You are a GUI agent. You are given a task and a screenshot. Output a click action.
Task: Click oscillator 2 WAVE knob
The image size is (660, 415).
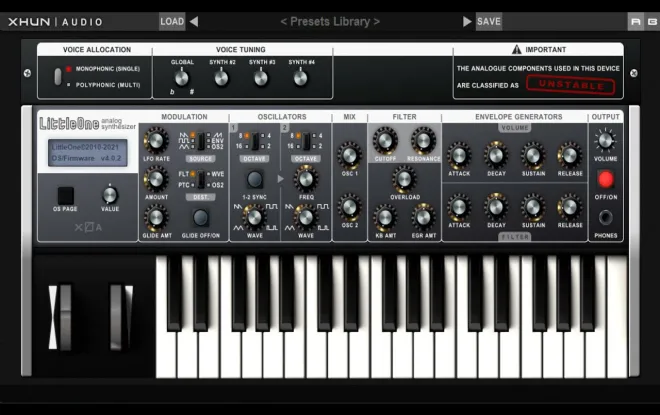click(306, 218)
